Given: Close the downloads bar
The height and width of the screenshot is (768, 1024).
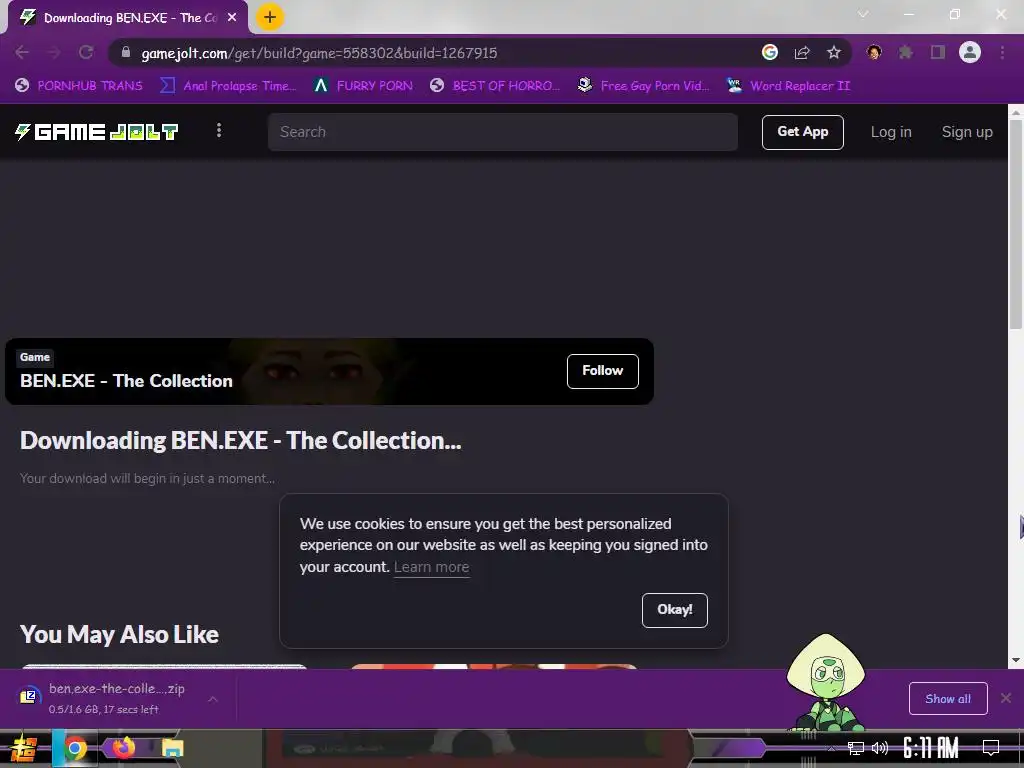Looking at the screenshot, I should [1006, 698].
